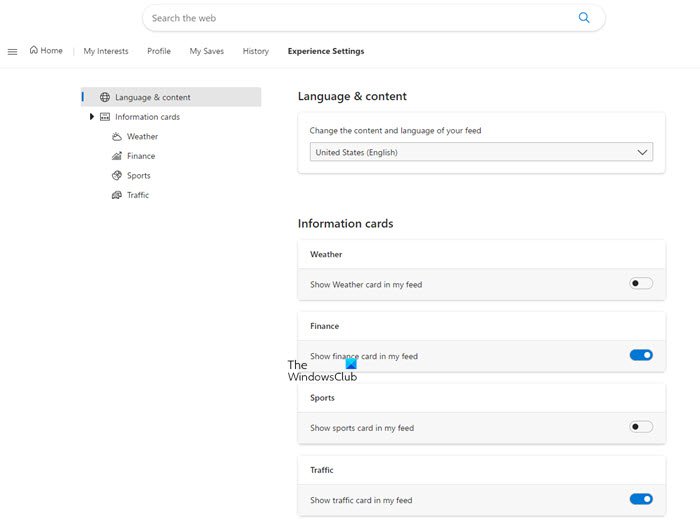Click the globe icon for Language & content
The width and height of the screenshot is (700, 528).
click(x=105, y=97)
